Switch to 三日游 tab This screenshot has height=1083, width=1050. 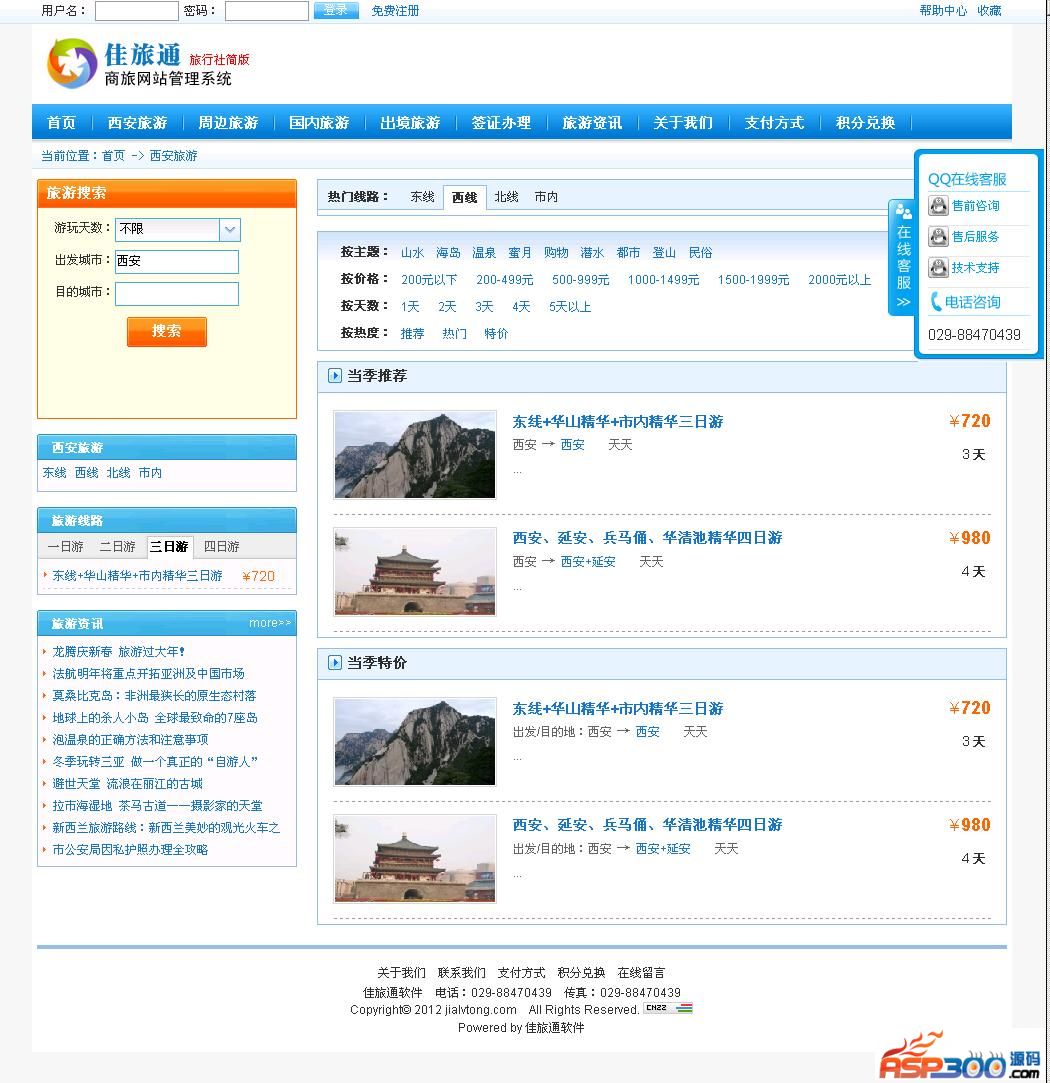pos(170,546)
